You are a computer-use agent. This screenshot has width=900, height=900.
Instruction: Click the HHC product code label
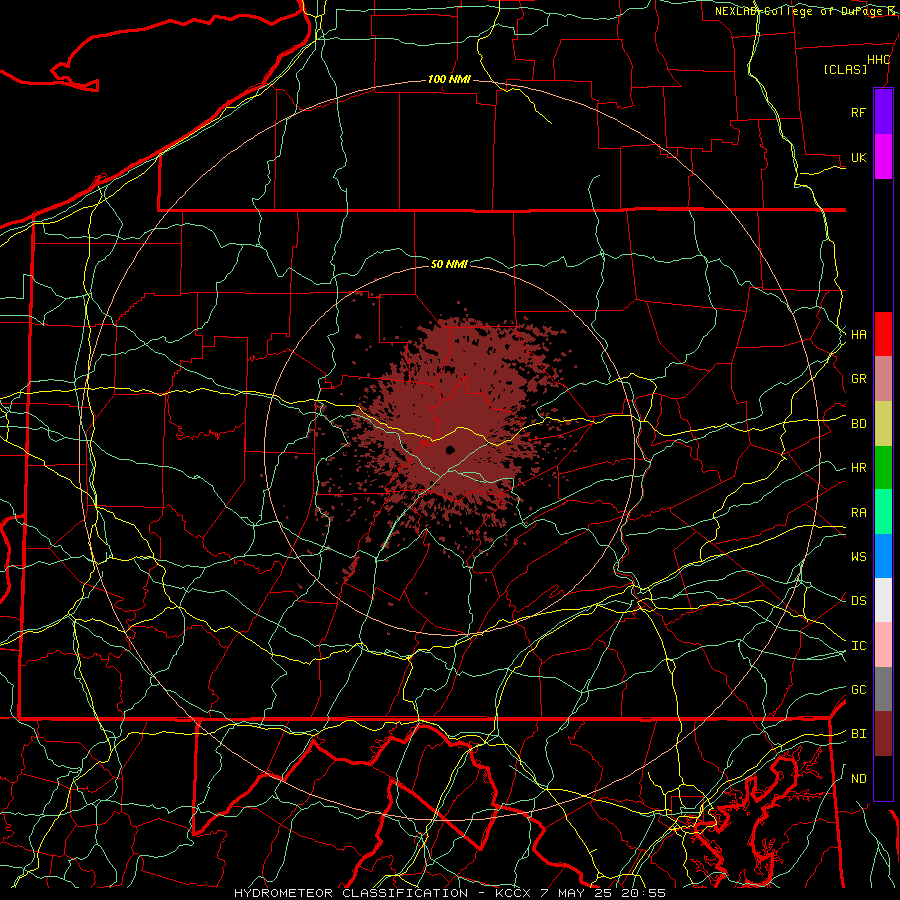pyautogui.click(x=879, y=60)
